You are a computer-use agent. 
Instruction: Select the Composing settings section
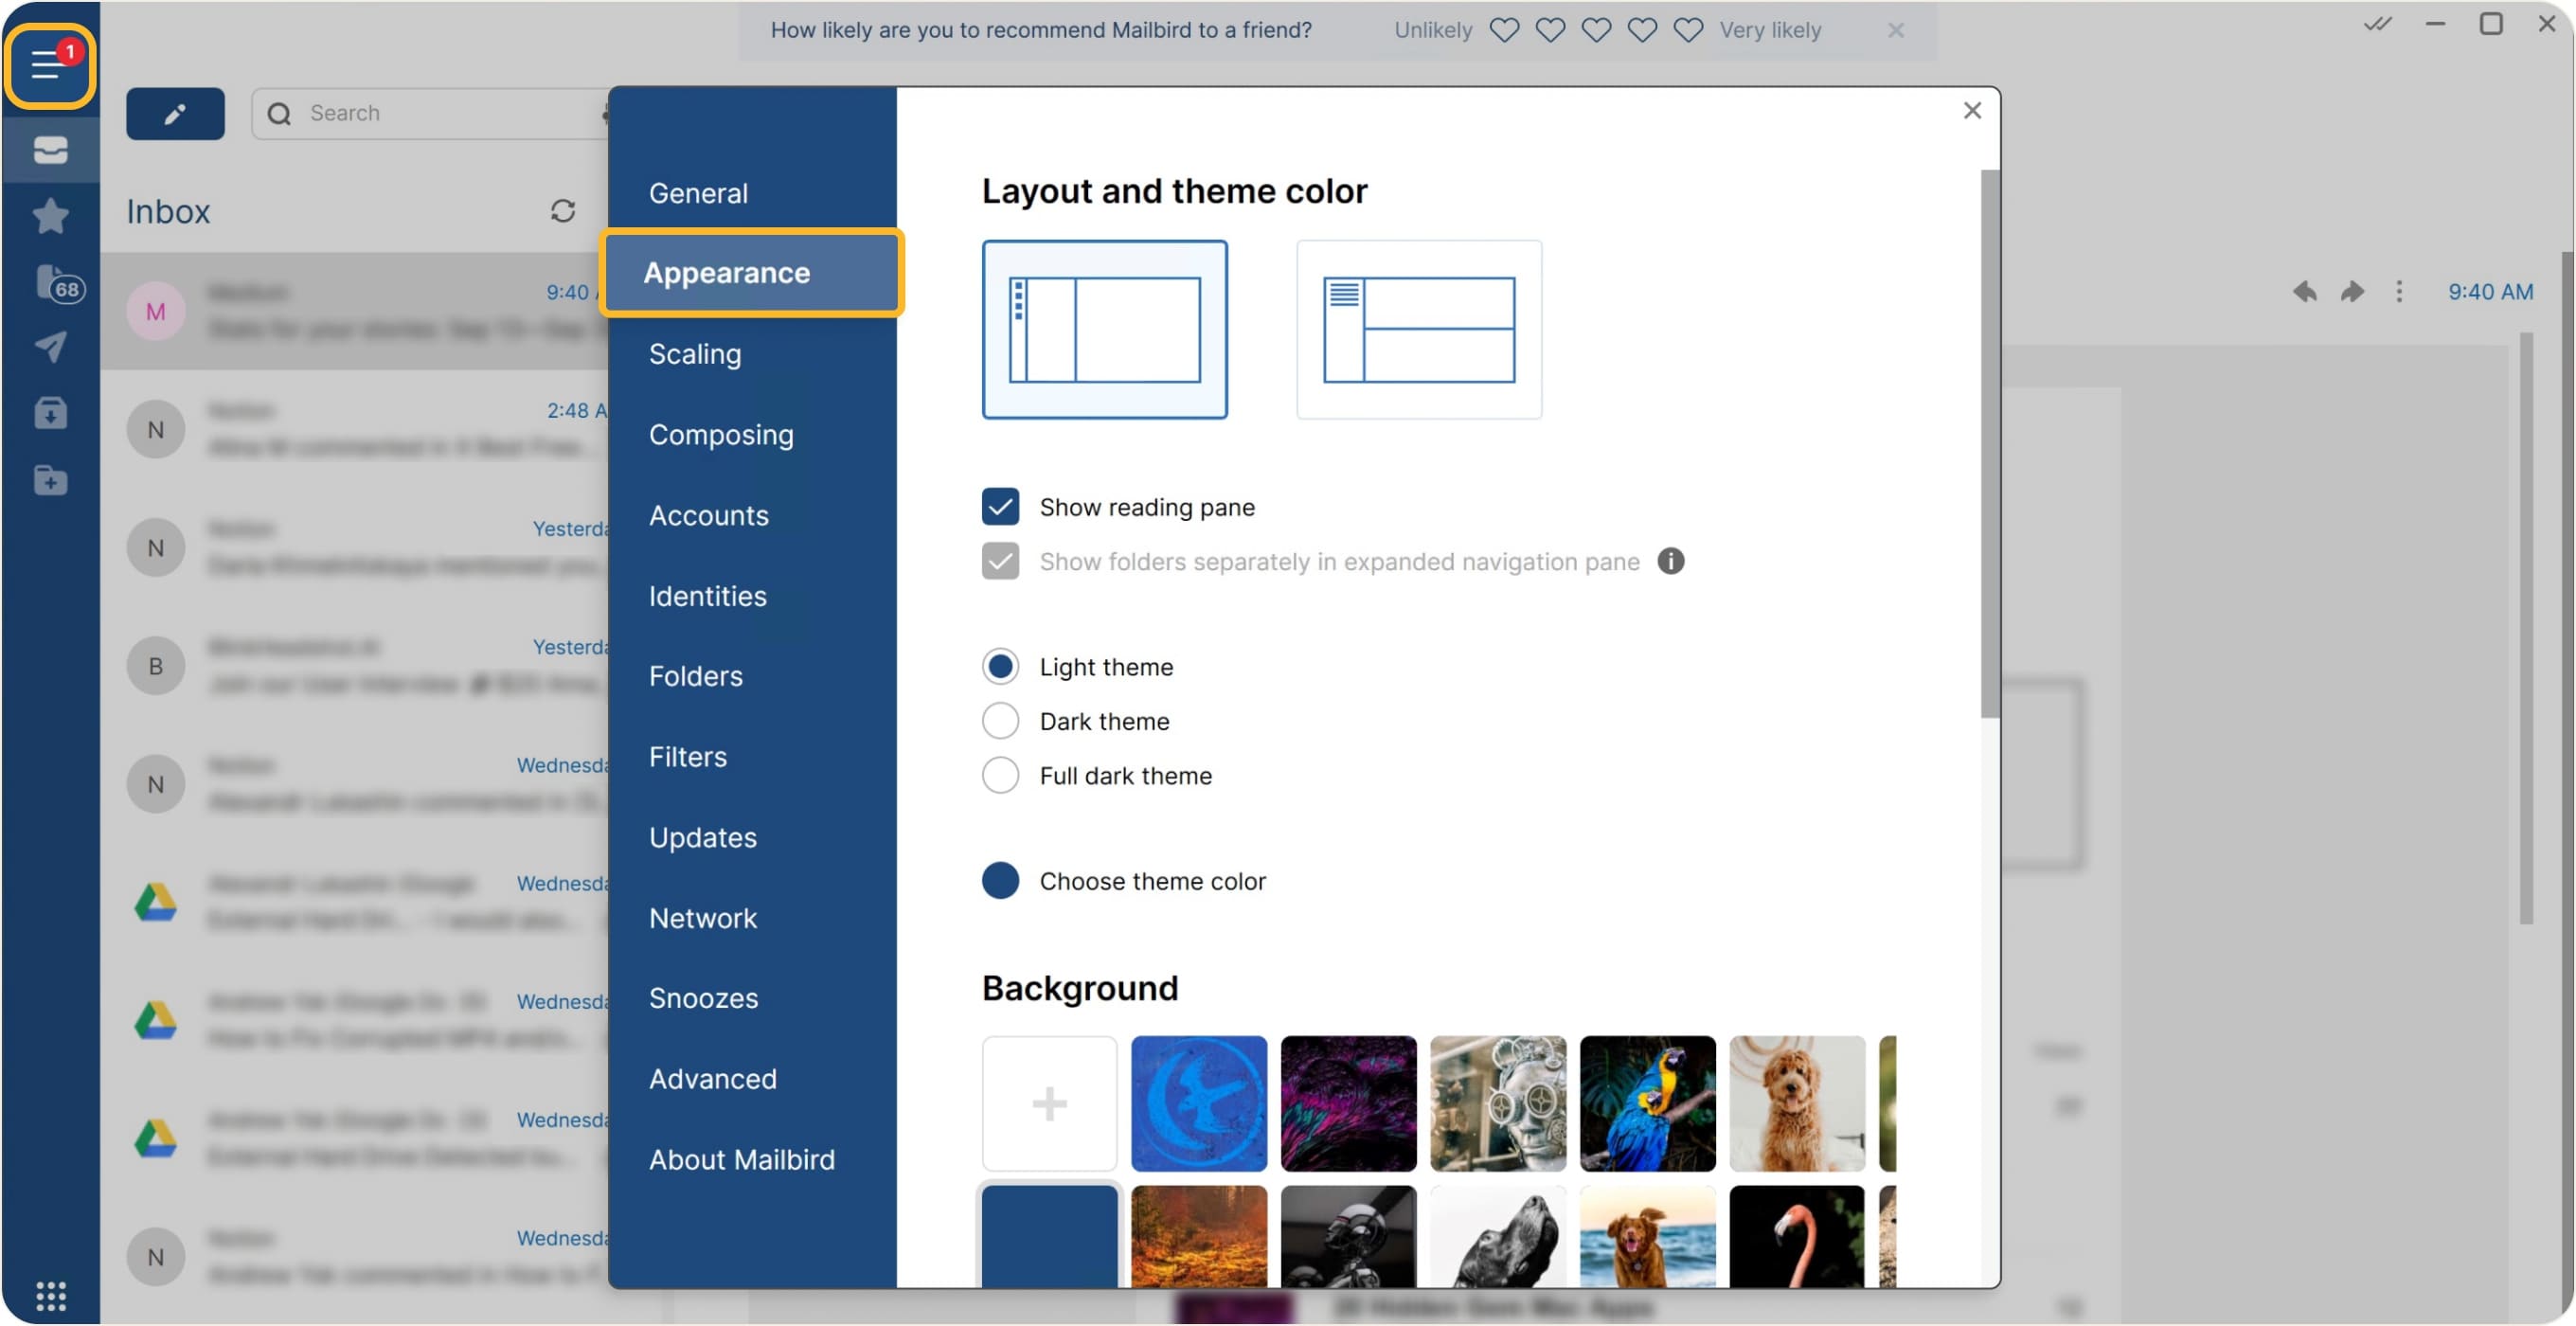coord(720,433)
